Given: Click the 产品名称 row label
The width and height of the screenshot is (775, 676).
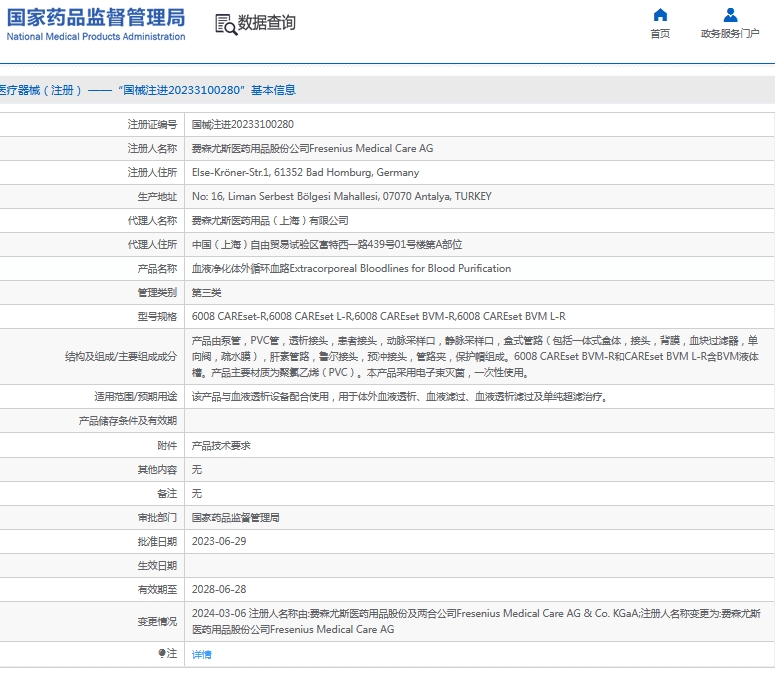Looking at the screenshot, I should click(157, 268).
